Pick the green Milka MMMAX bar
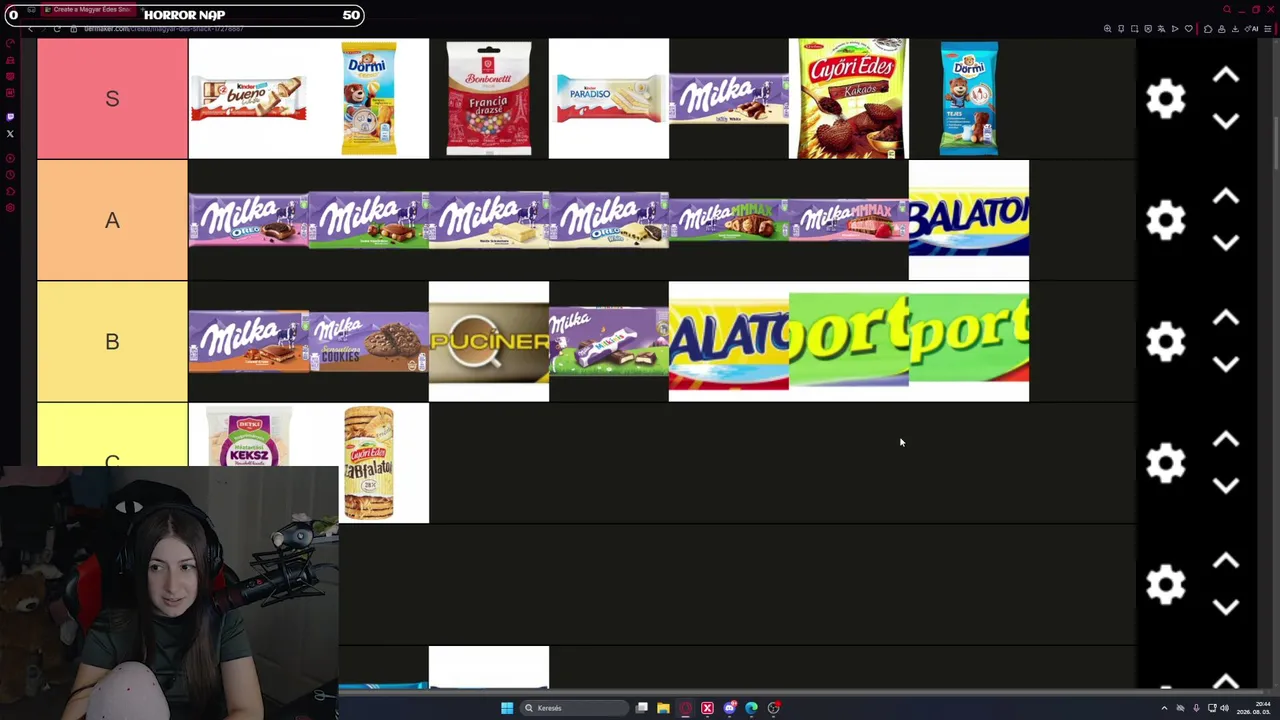 [729, 220]
